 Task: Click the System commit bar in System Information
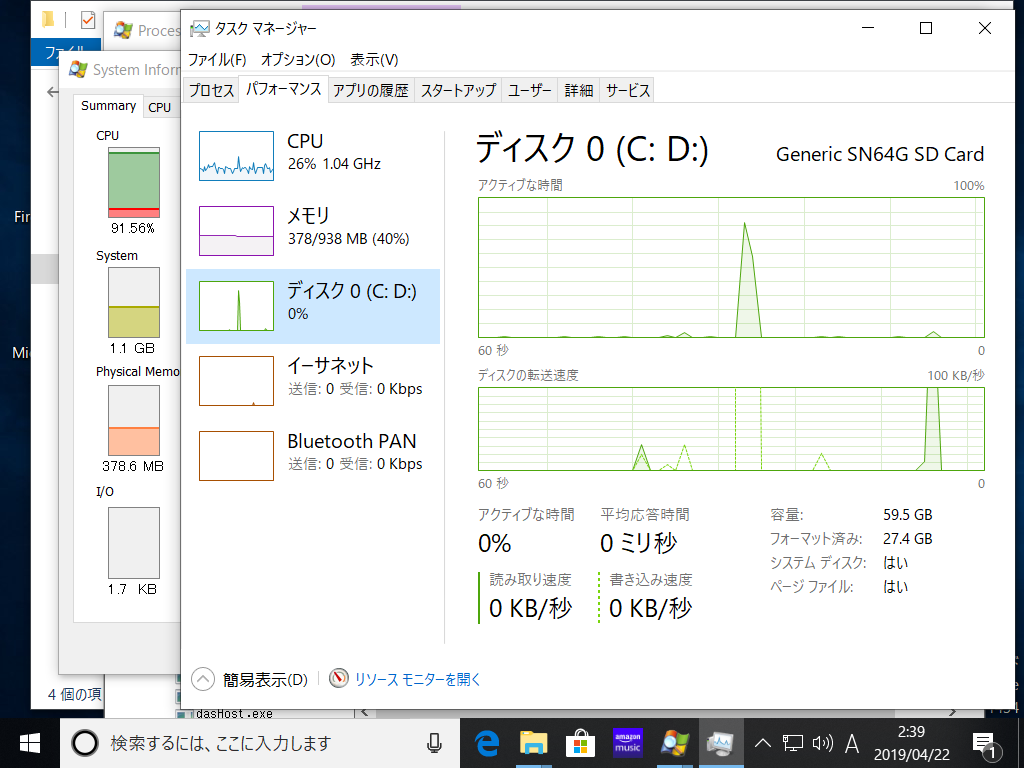(x=134, y=302)
